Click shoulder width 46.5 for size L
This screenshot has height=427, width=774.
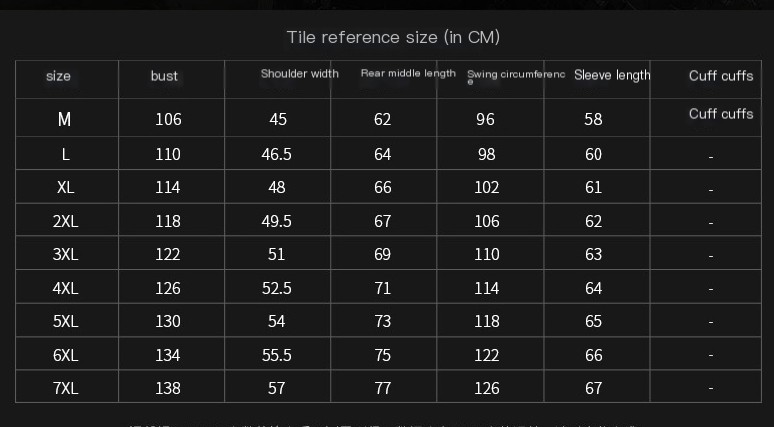[x=277, y=155]
